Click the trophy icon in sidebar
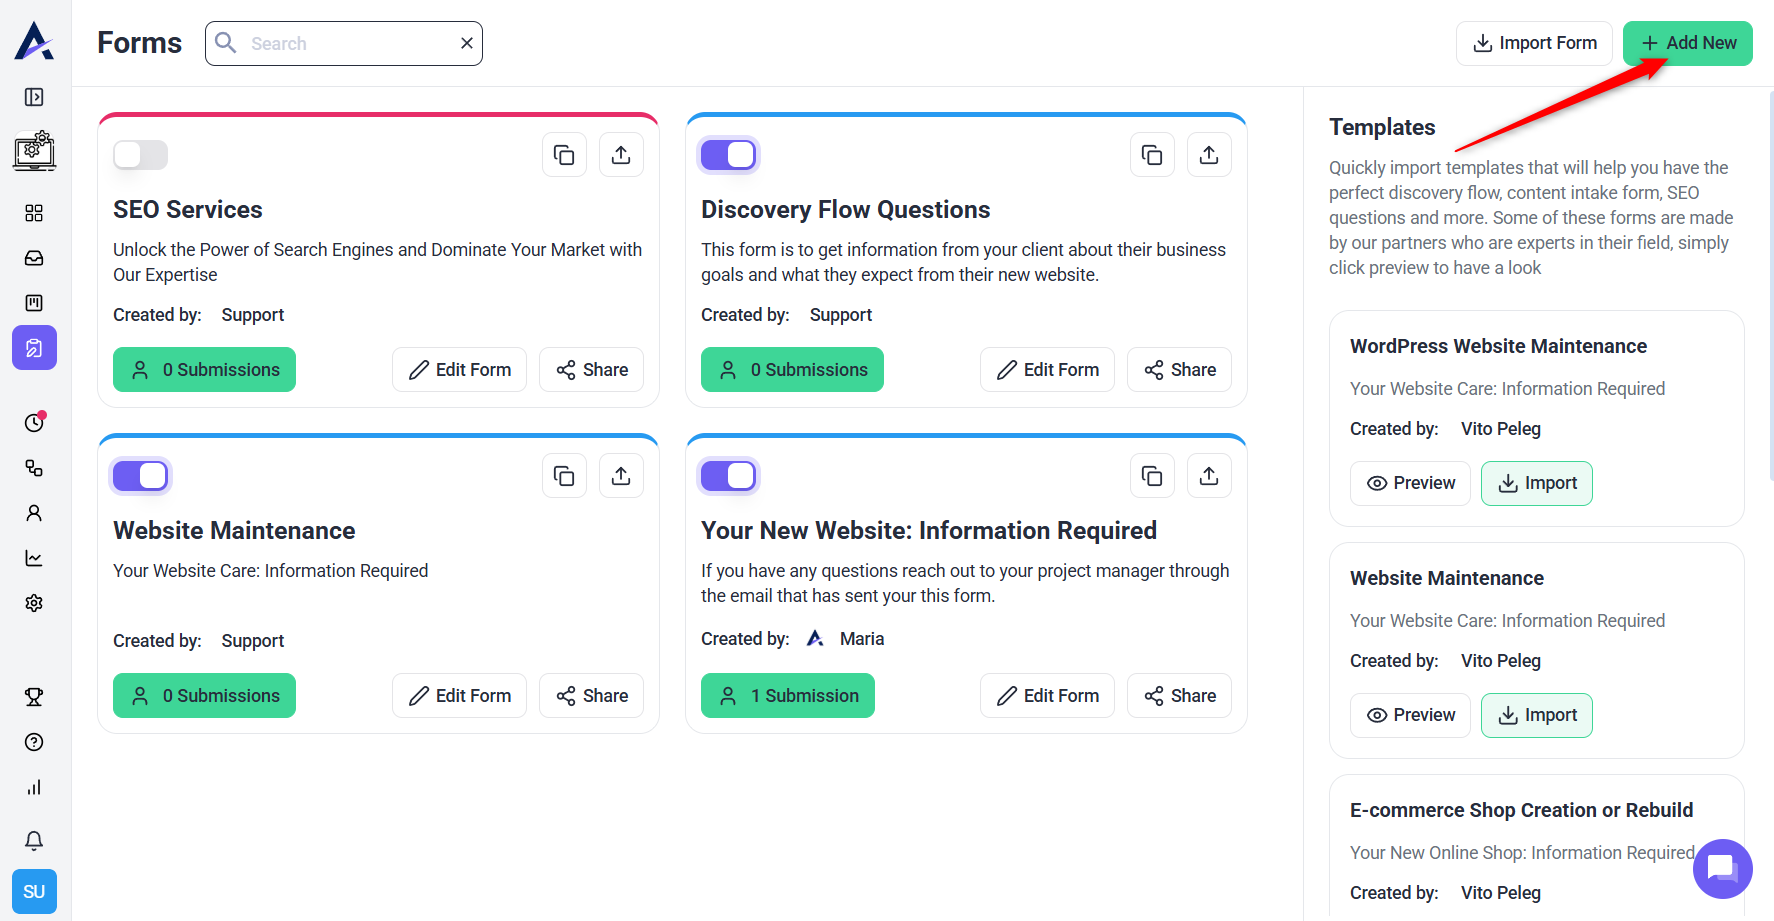Viewport: 1774px width, 921px height. (34, 697)
